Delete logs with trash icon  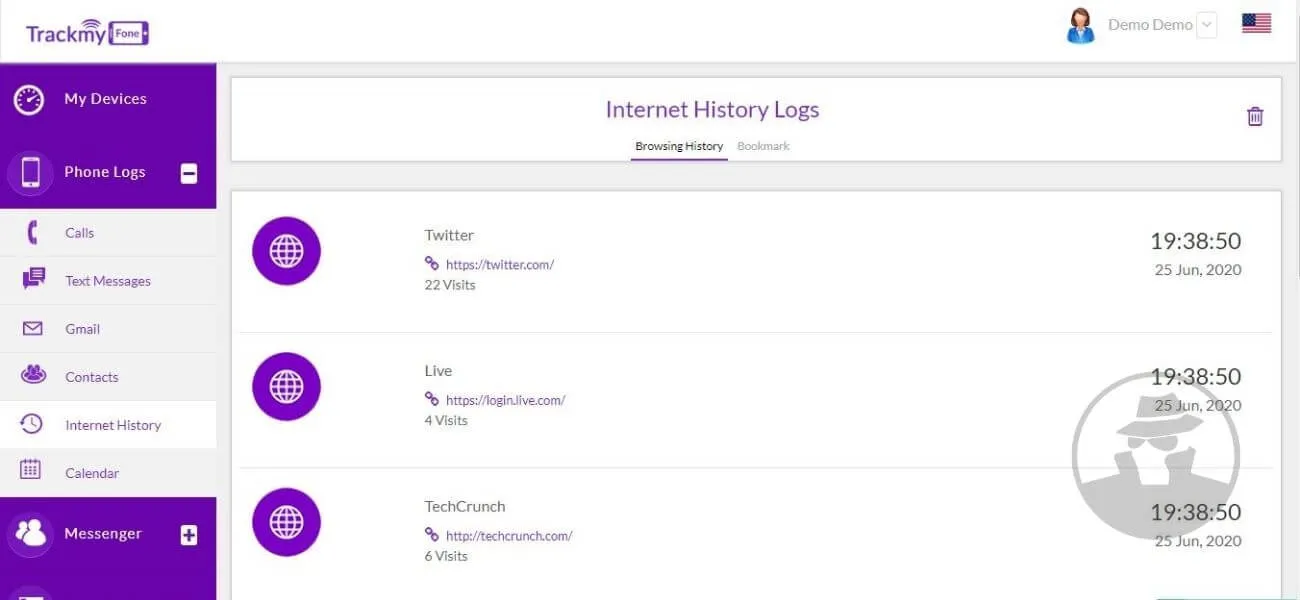[x=1255, y=116]
